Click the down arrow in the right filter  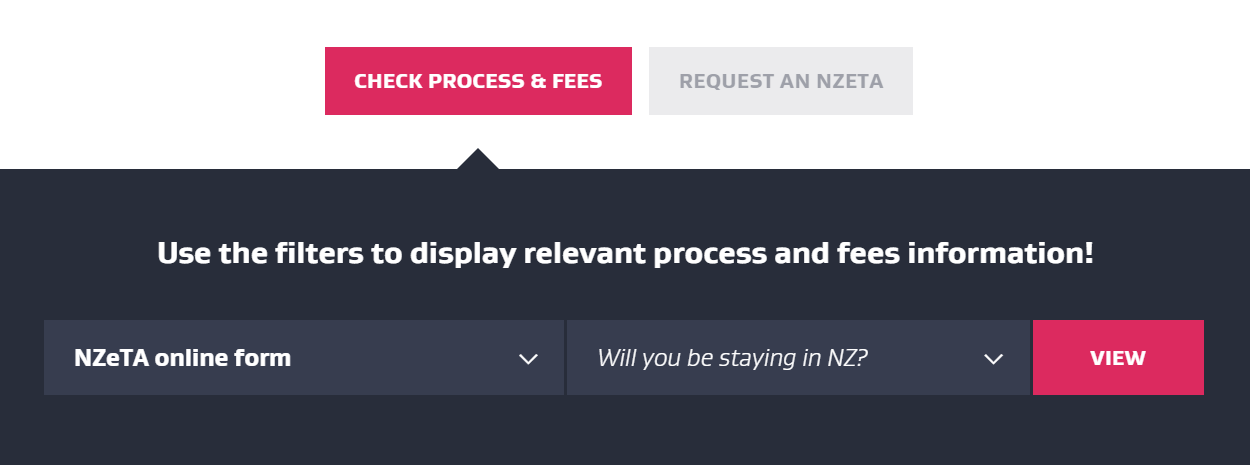click(x=993, y=359)
